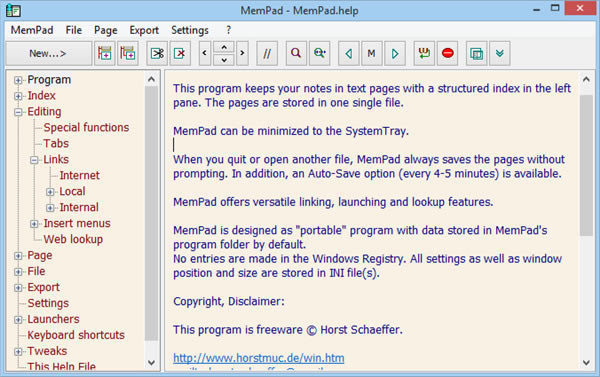600x377 pixels.
Task: Click the green double-chevron down icon
Action: tap(499, 53)
